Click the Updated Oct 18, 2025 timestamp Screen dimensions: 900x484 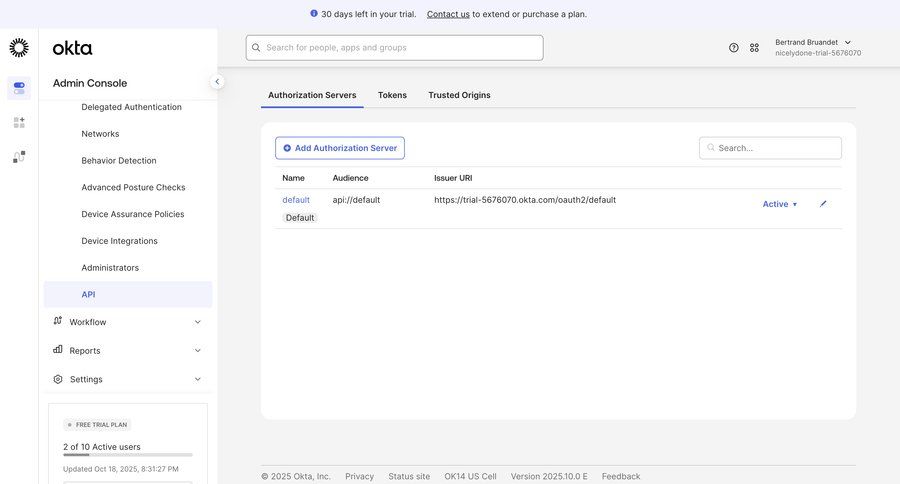point(121,469)
